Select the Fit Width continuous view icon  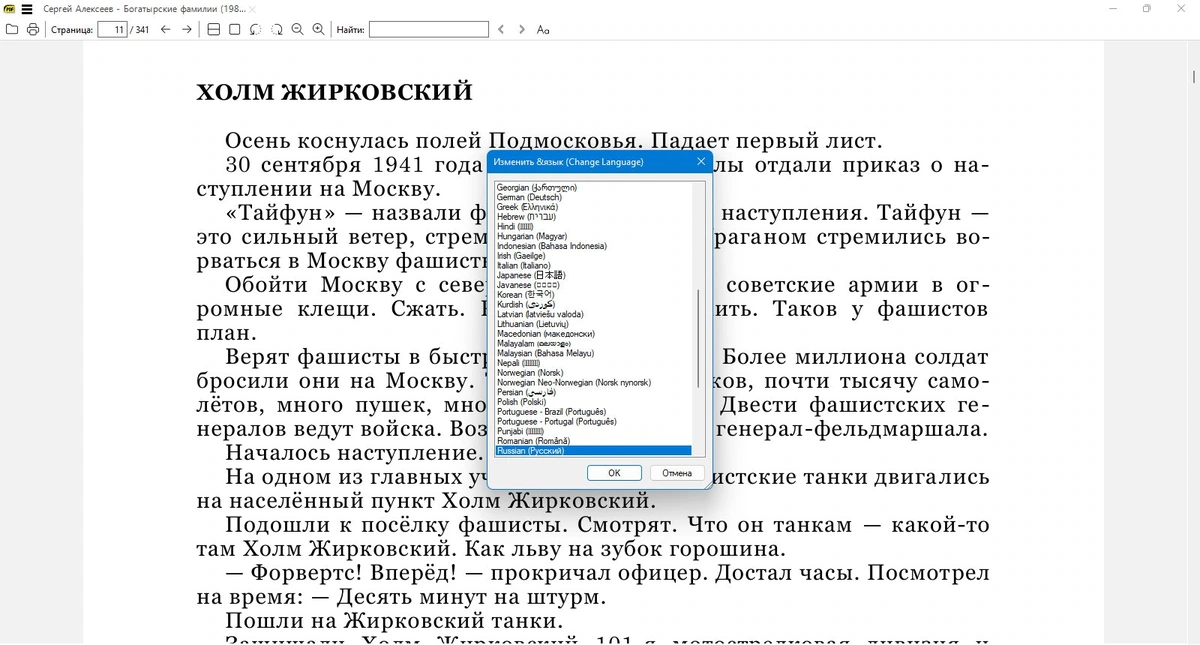[213, 30]
